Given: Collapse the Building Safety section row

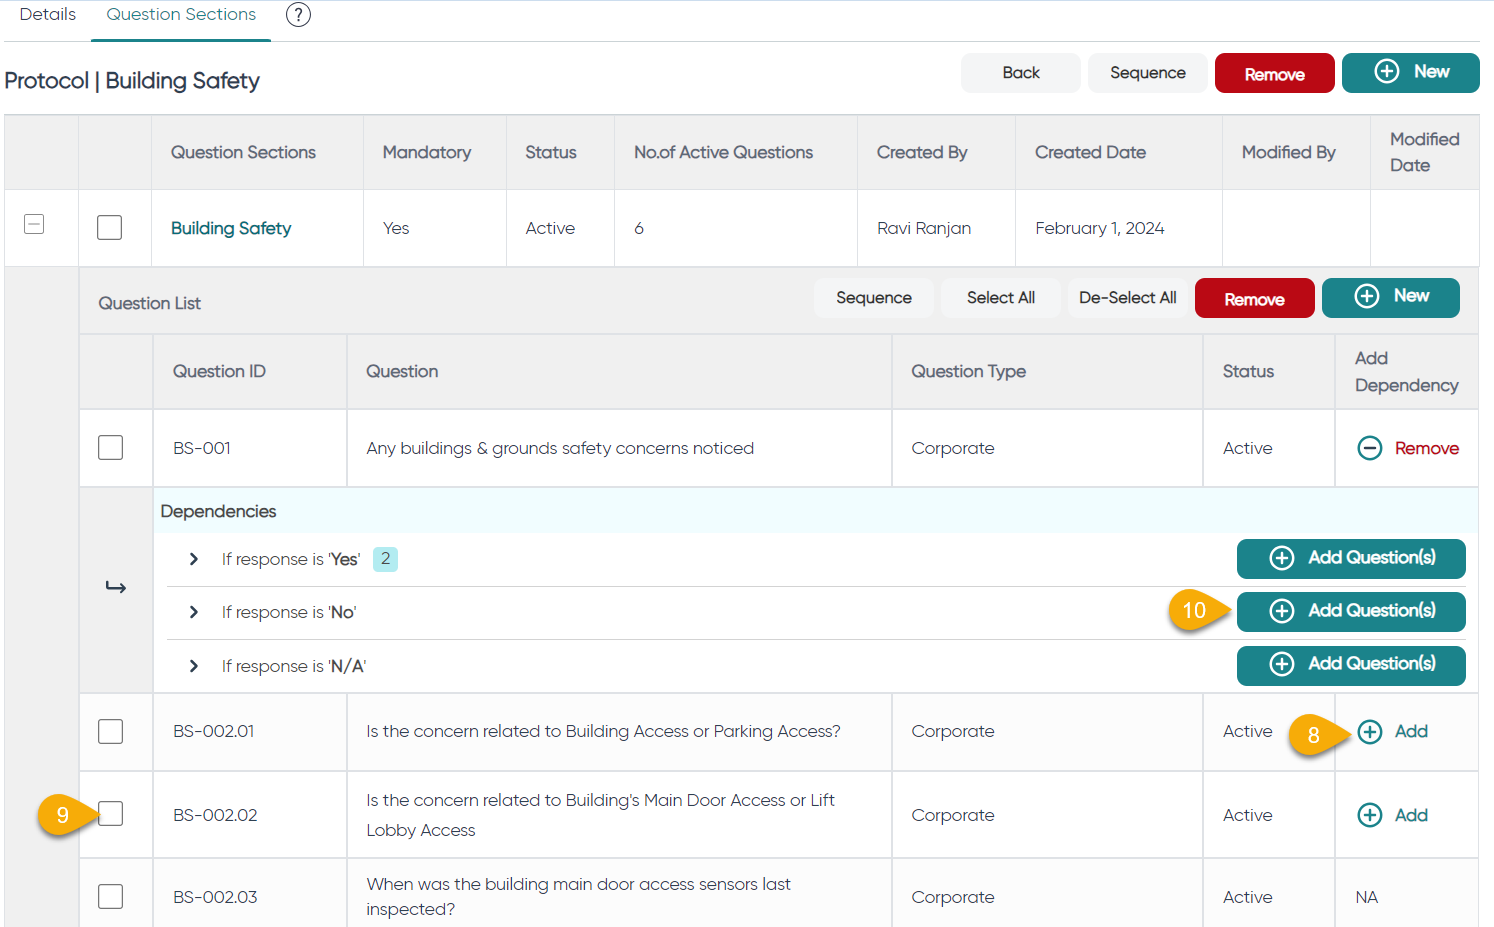Looking at the screenshot, I should click(x=34, y=224).
